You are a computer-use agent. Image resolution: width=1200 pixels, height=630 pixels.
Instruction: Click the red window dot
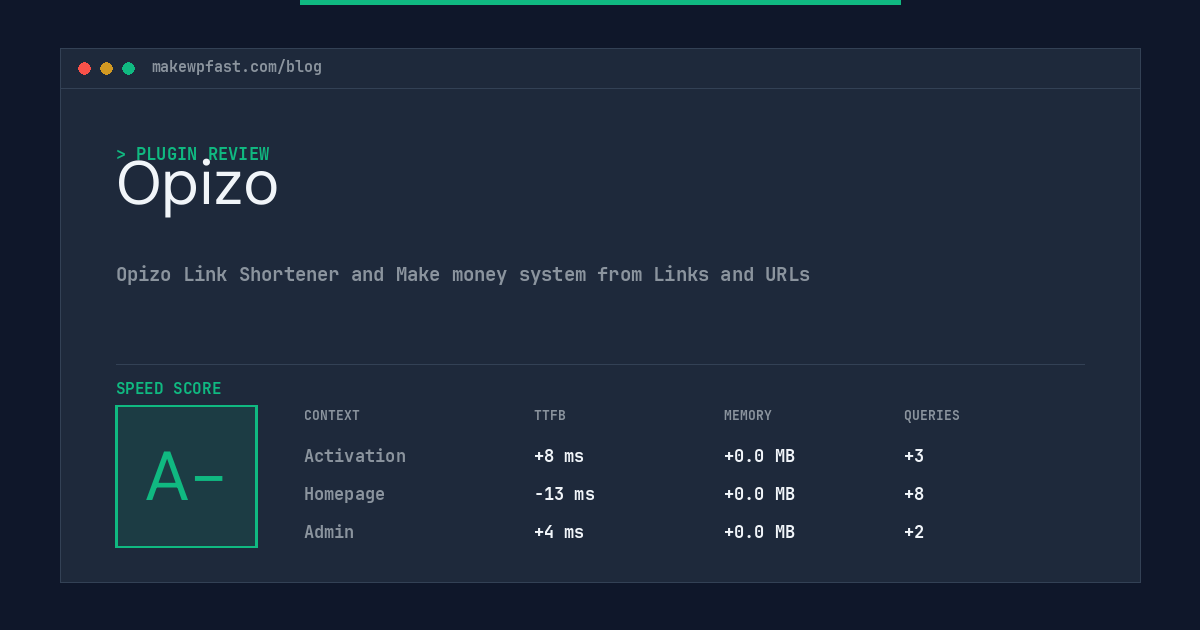tap(84, 68)
